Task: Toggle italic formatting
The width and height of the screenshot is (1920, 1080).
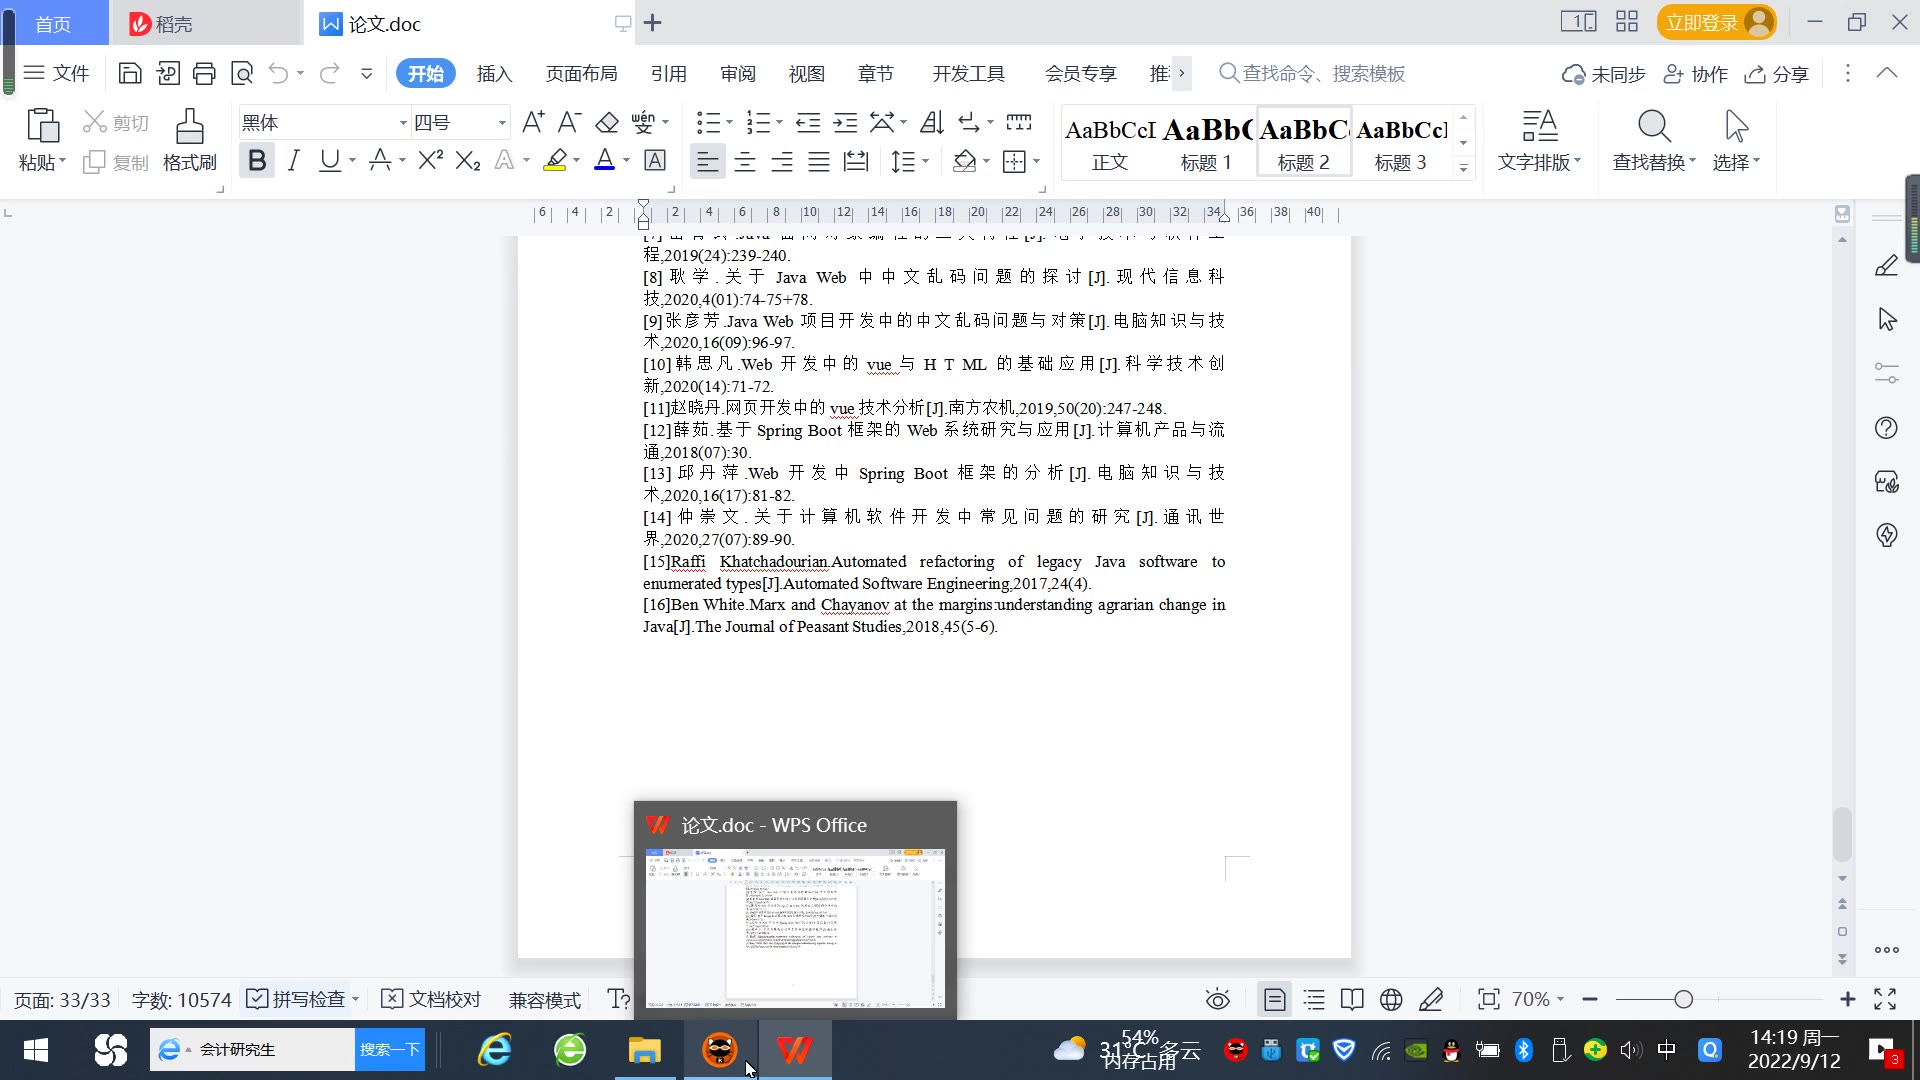Action: point(293,160)
